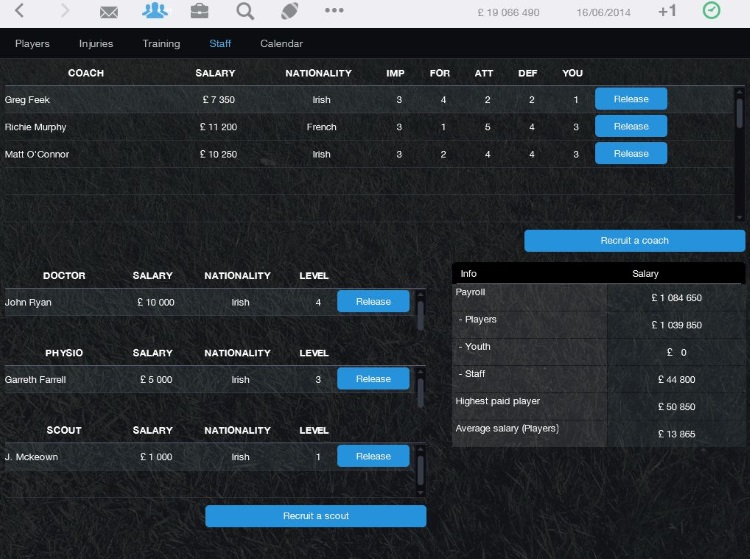The height and width of the screenshot is (559, 750).
Task: Click the Payroll value £ 1 084 650
Action: tap(676, 297)
